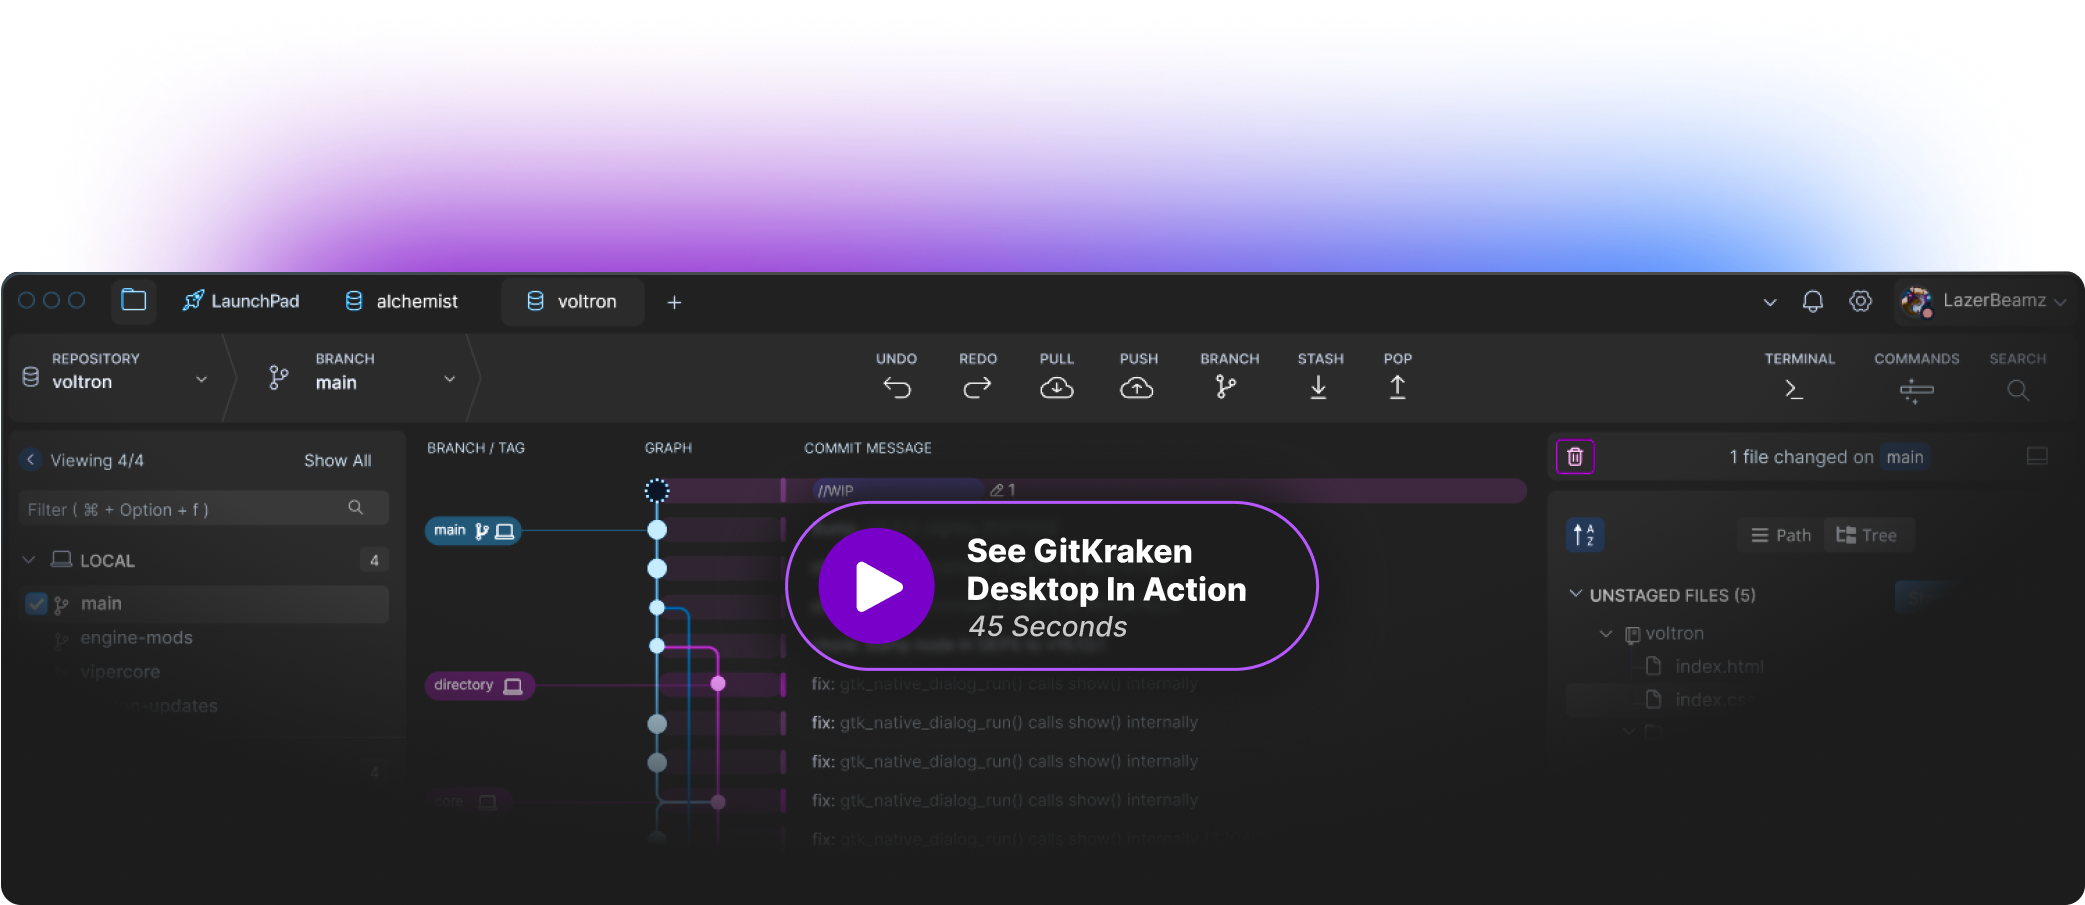Viewport: 2085px width, 905px height.
Task: Collapse the Unstaged Files section
Action: [1576, 595]
